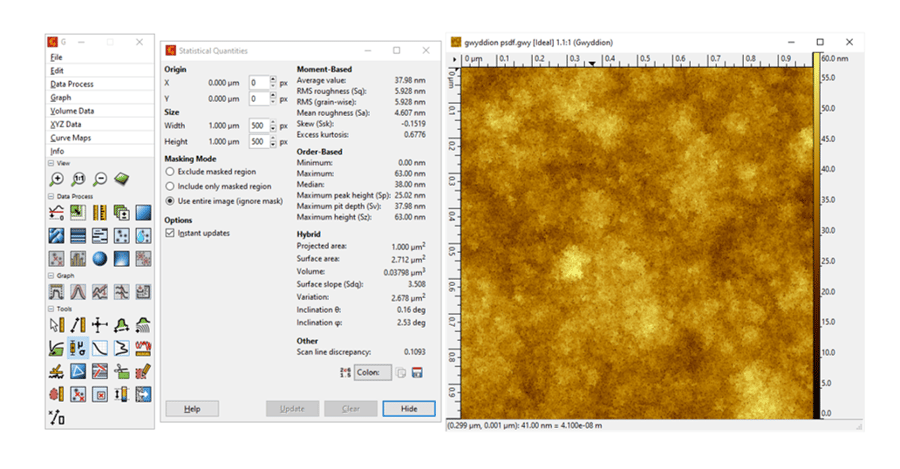Select the Mask editor pencil tool
Image resolution: width=900 pixels, height=469 pixels.
tap(143, 371)
